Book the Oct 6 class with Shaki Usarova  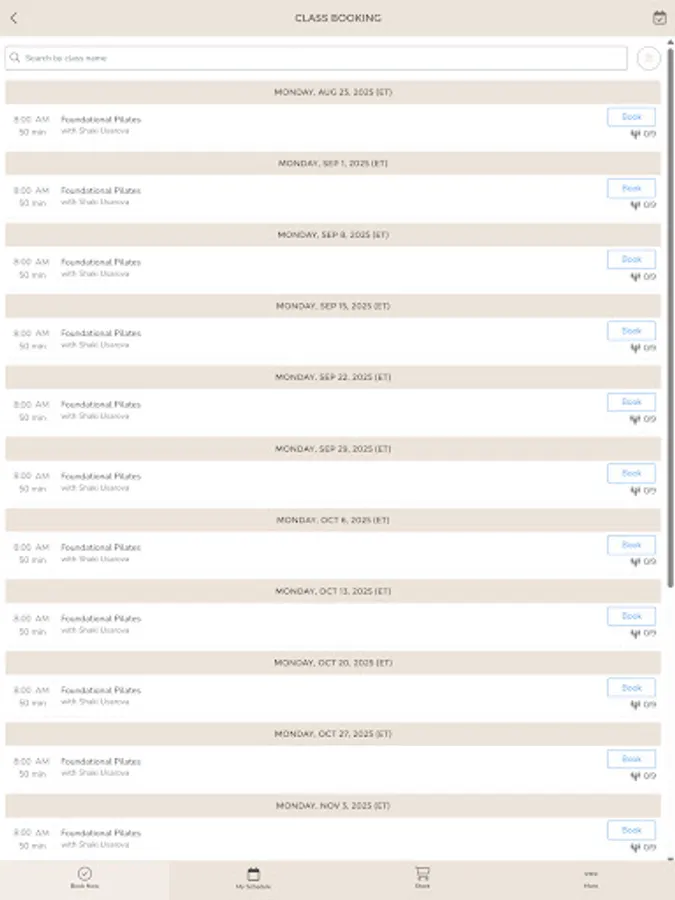[x=631, y=545]
